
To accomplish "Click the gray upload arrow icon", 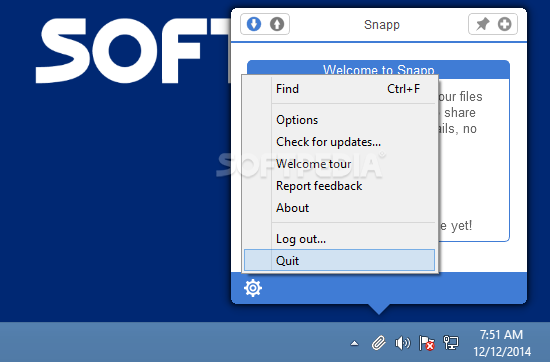I will tap(277, 24).
